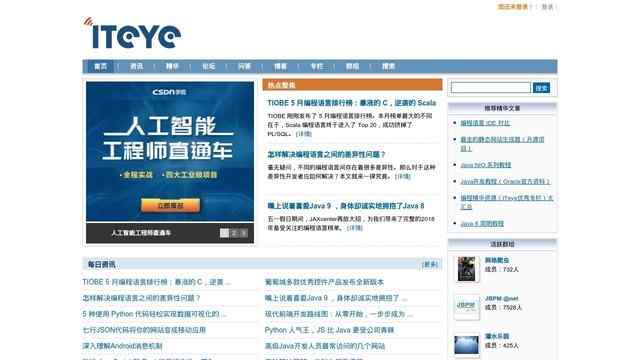
Task: Open recommended article Java NIO 系列教程
Action: point(486,165)
